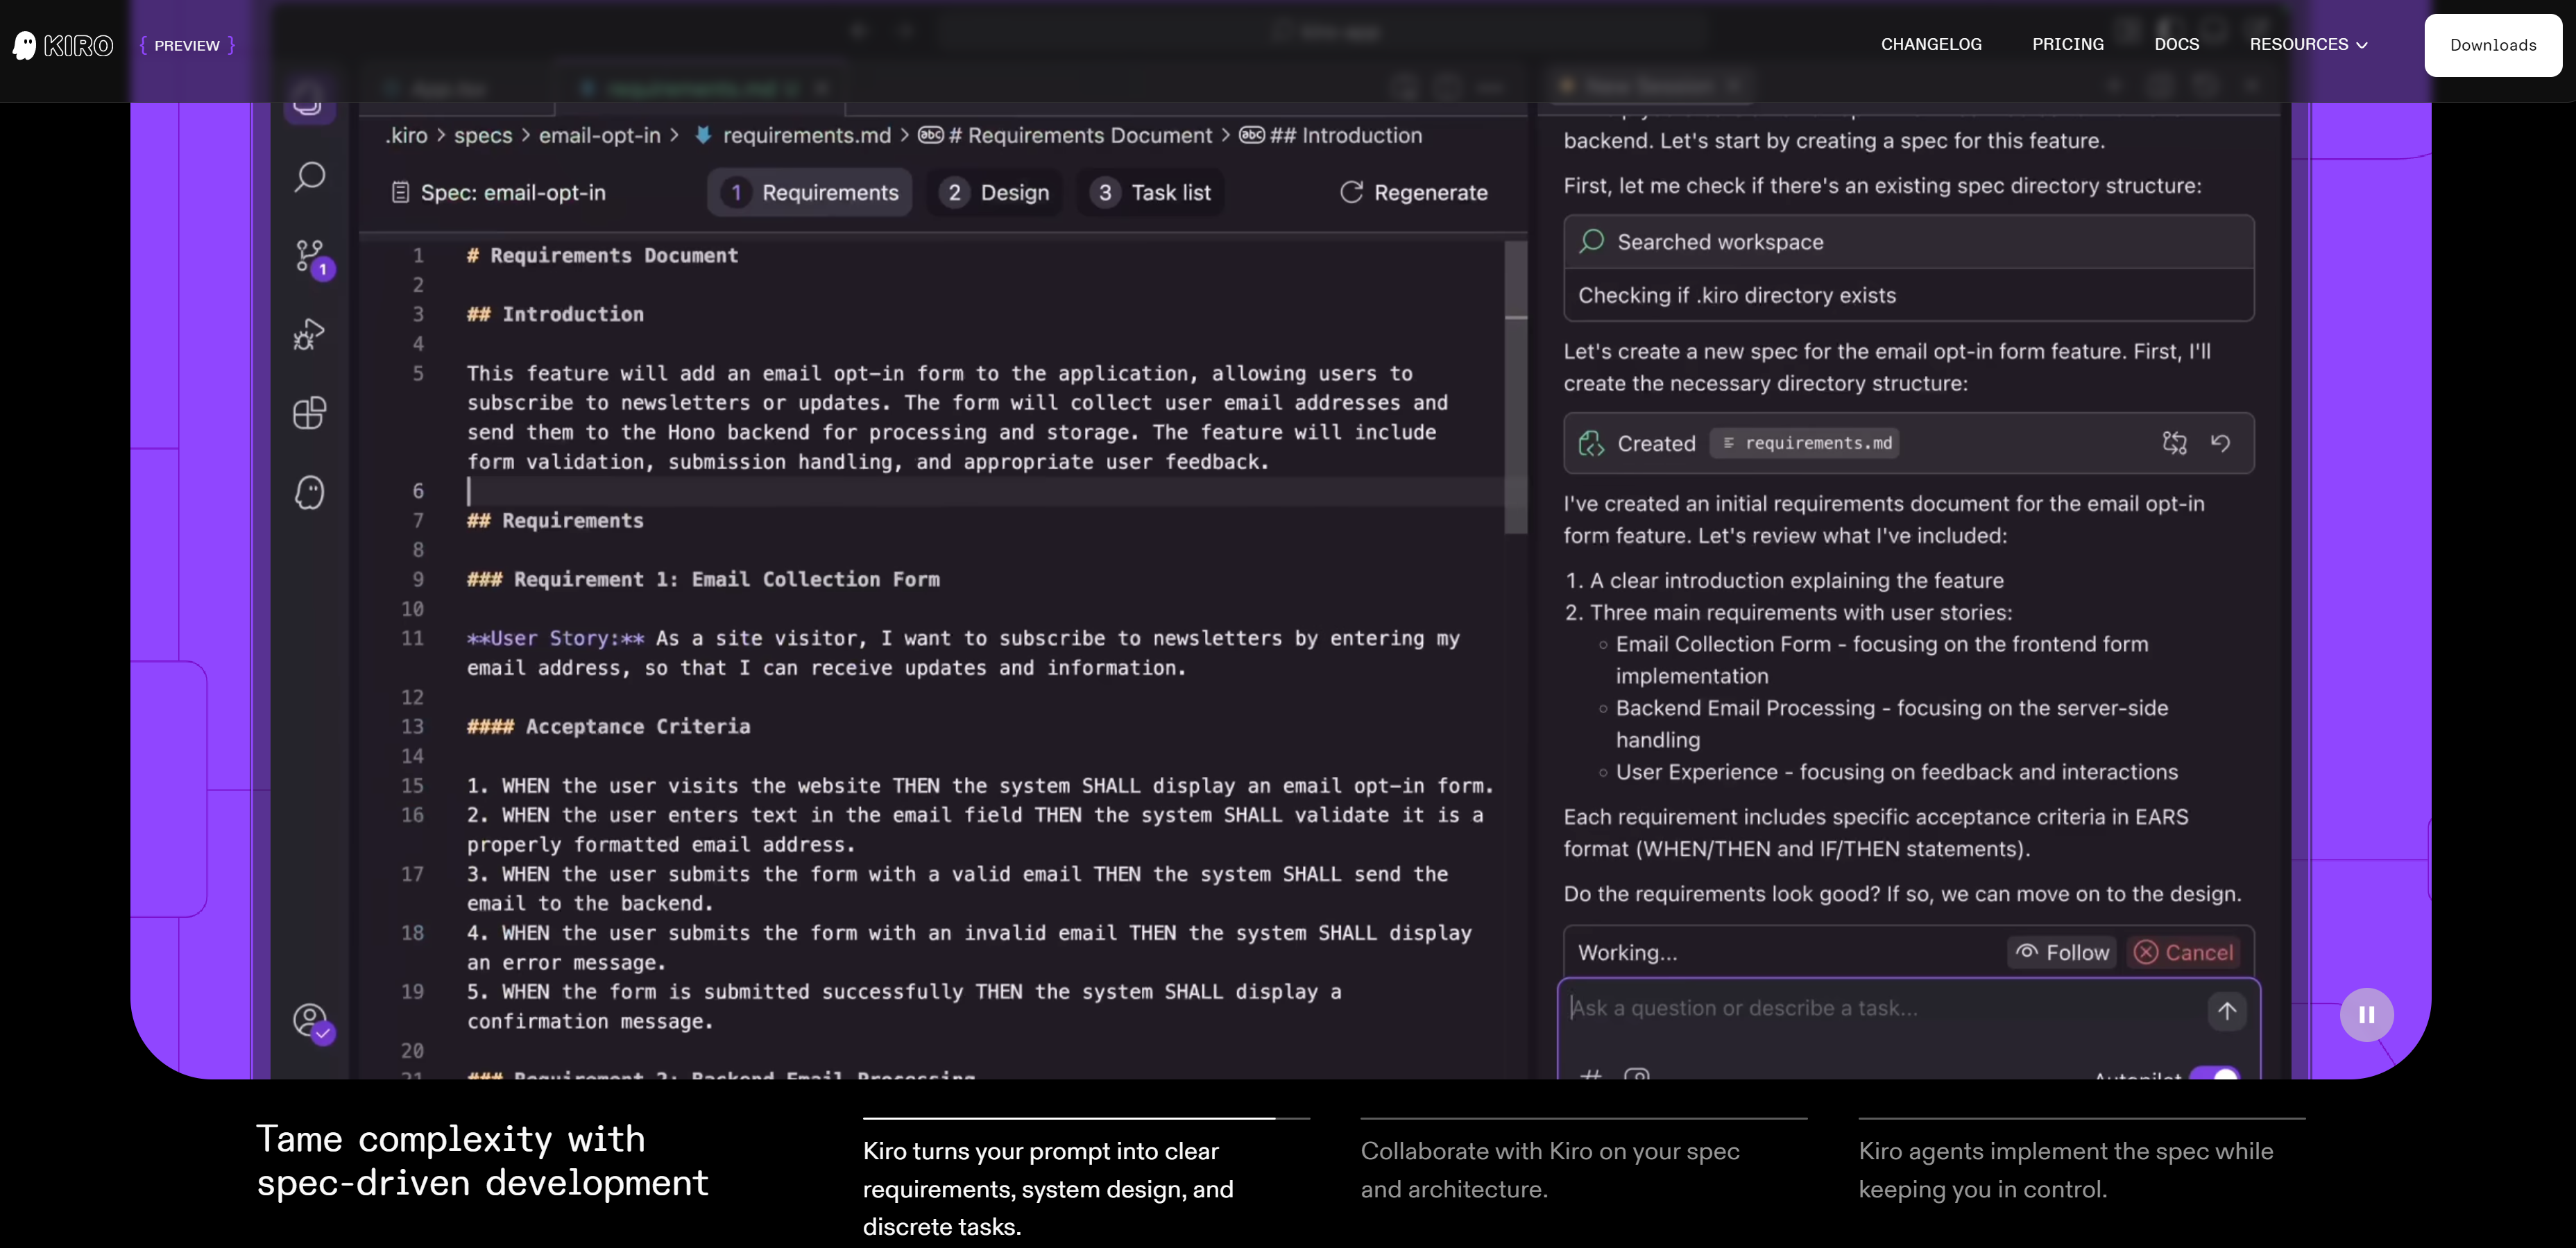Click the spec document icon before email-opt-in

pyautogui.click(x=400, y=192)
